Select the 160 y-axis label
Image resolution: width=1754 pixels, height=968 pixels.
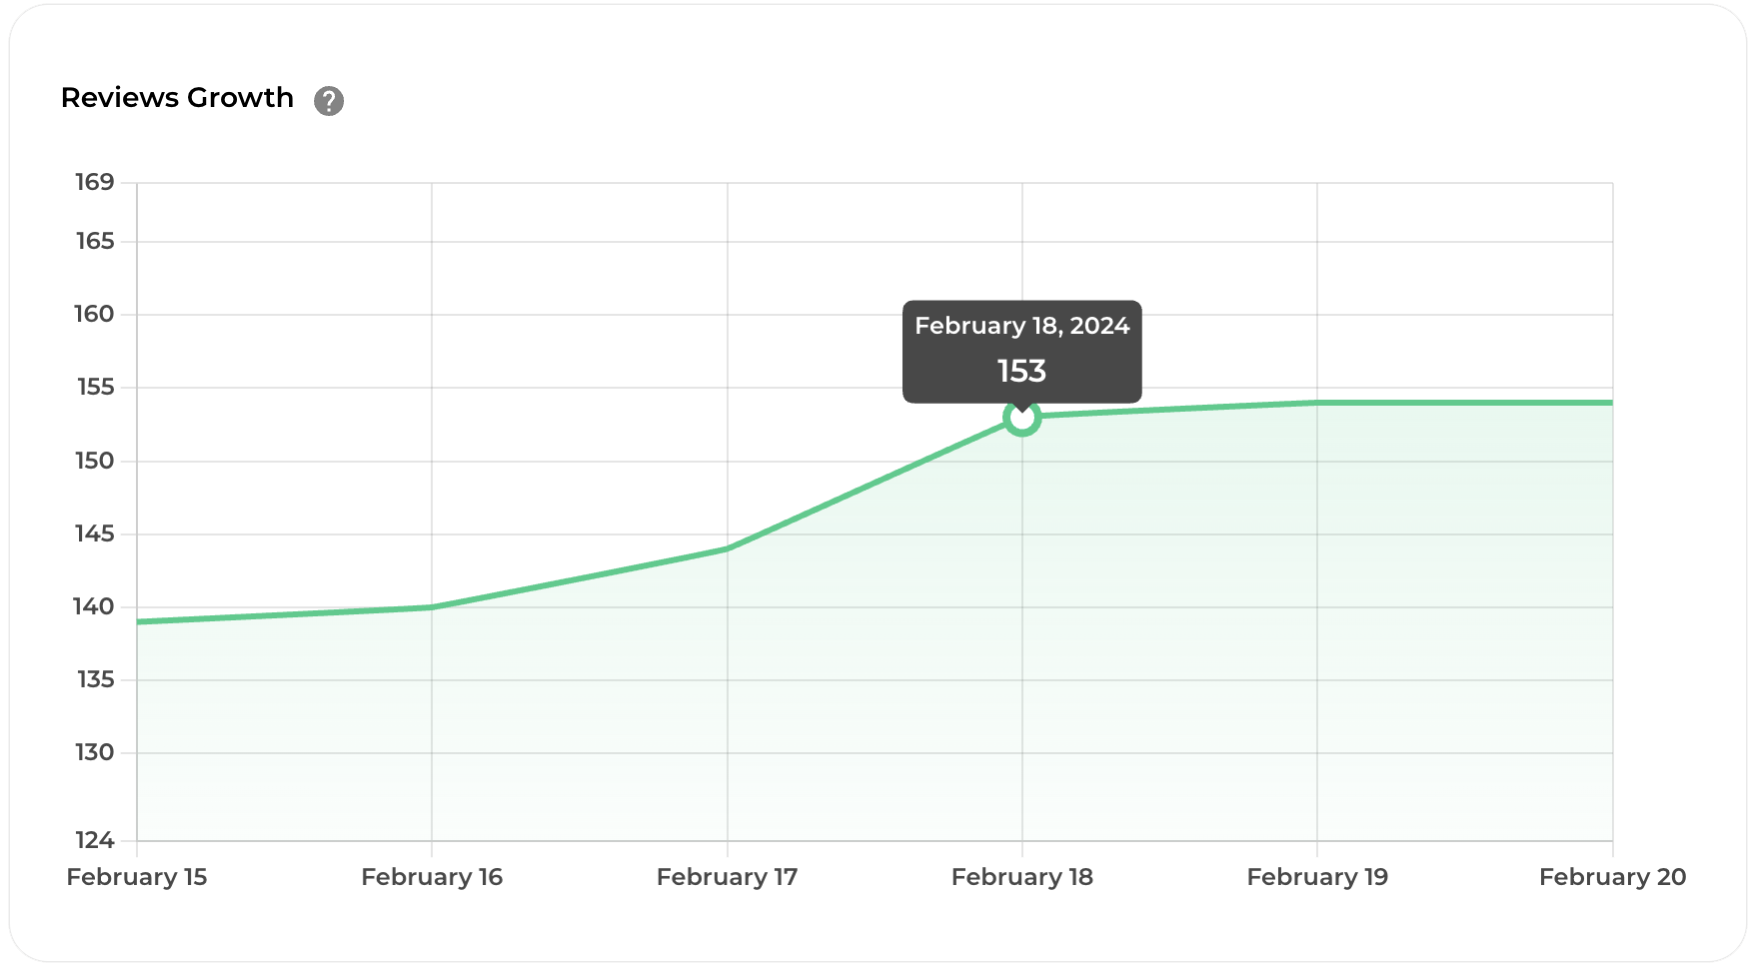coord(95,314)
